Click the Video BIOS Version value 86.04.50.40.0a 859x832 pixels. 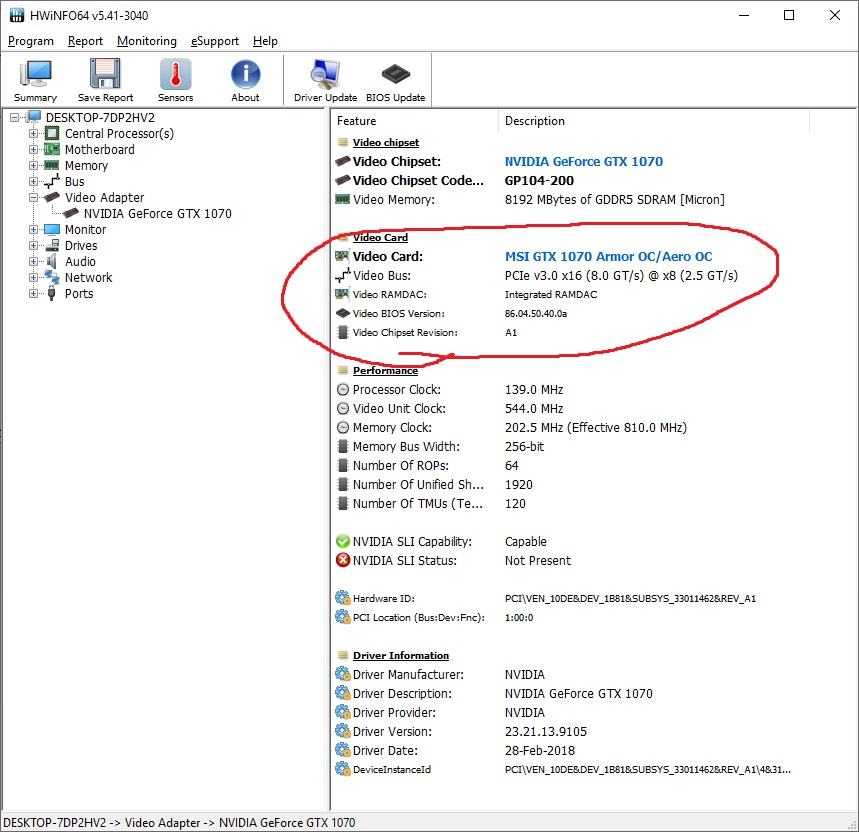536,313
